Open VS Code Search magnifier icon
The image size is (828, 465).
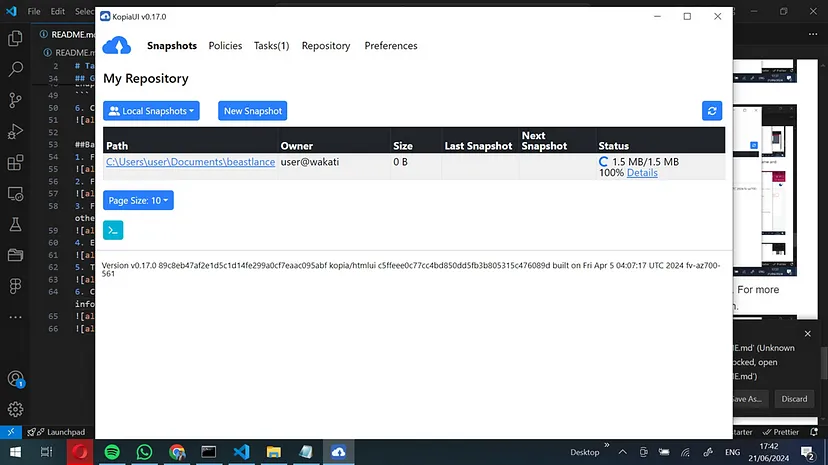click(x=15, y=69)
